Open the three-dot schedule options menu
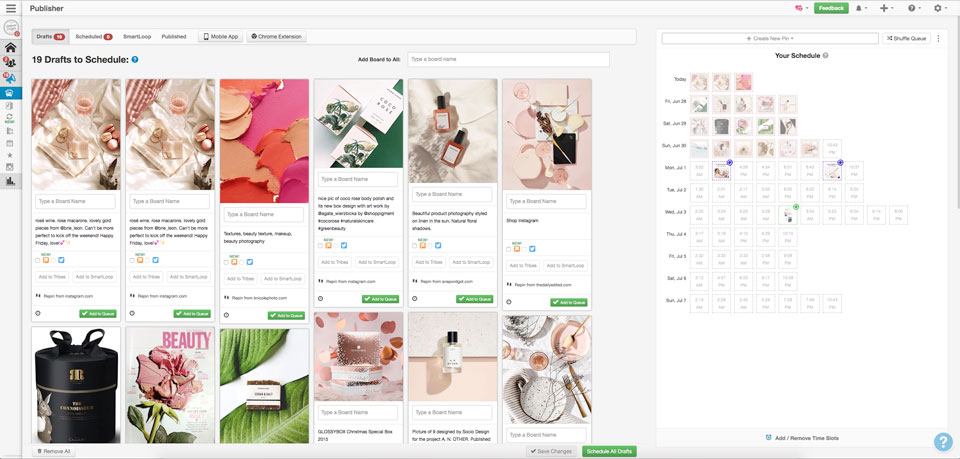The height and width of the screenshot is (459, 960). 939,38
